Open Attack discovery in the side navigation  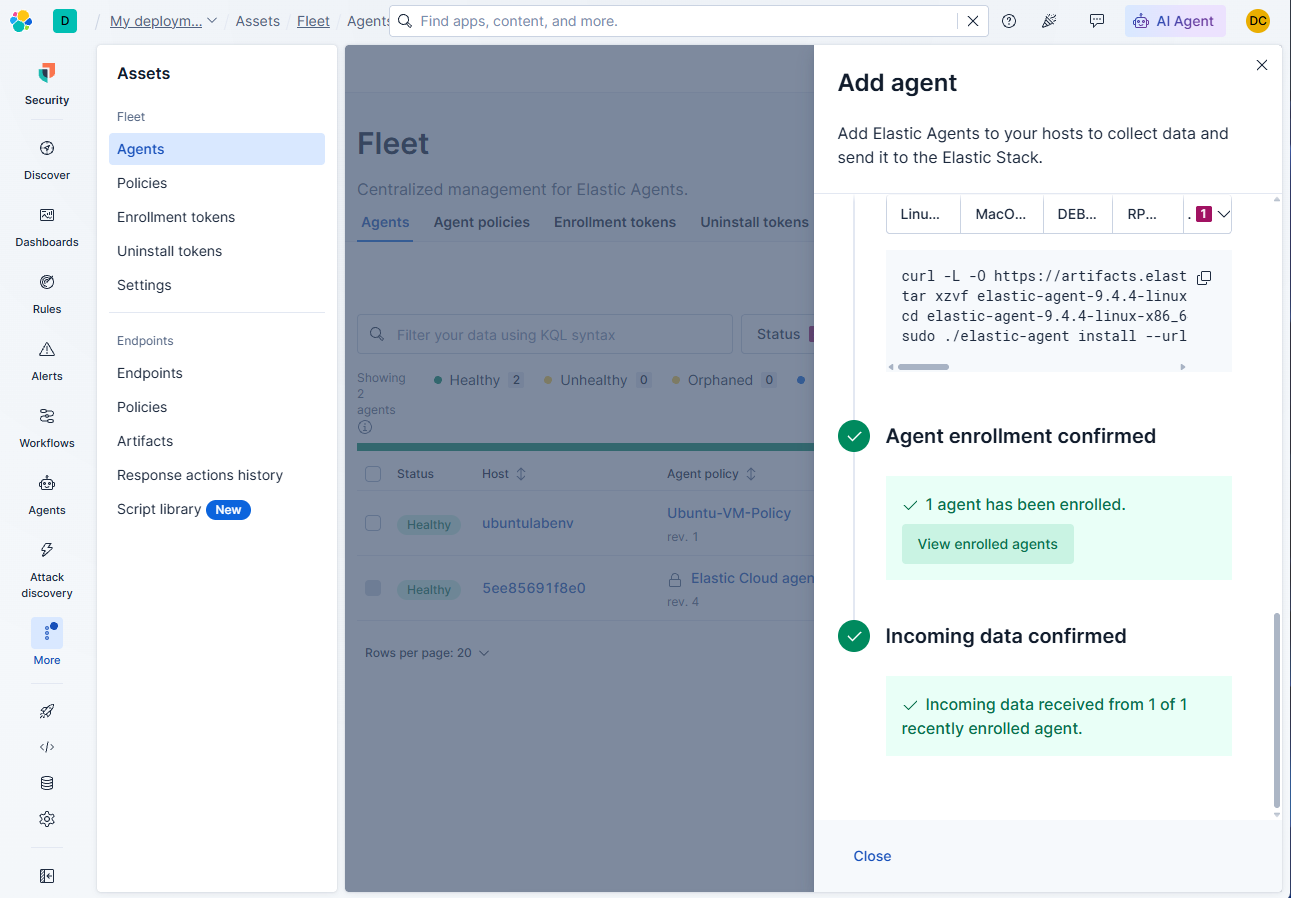(x=47, y=570)
